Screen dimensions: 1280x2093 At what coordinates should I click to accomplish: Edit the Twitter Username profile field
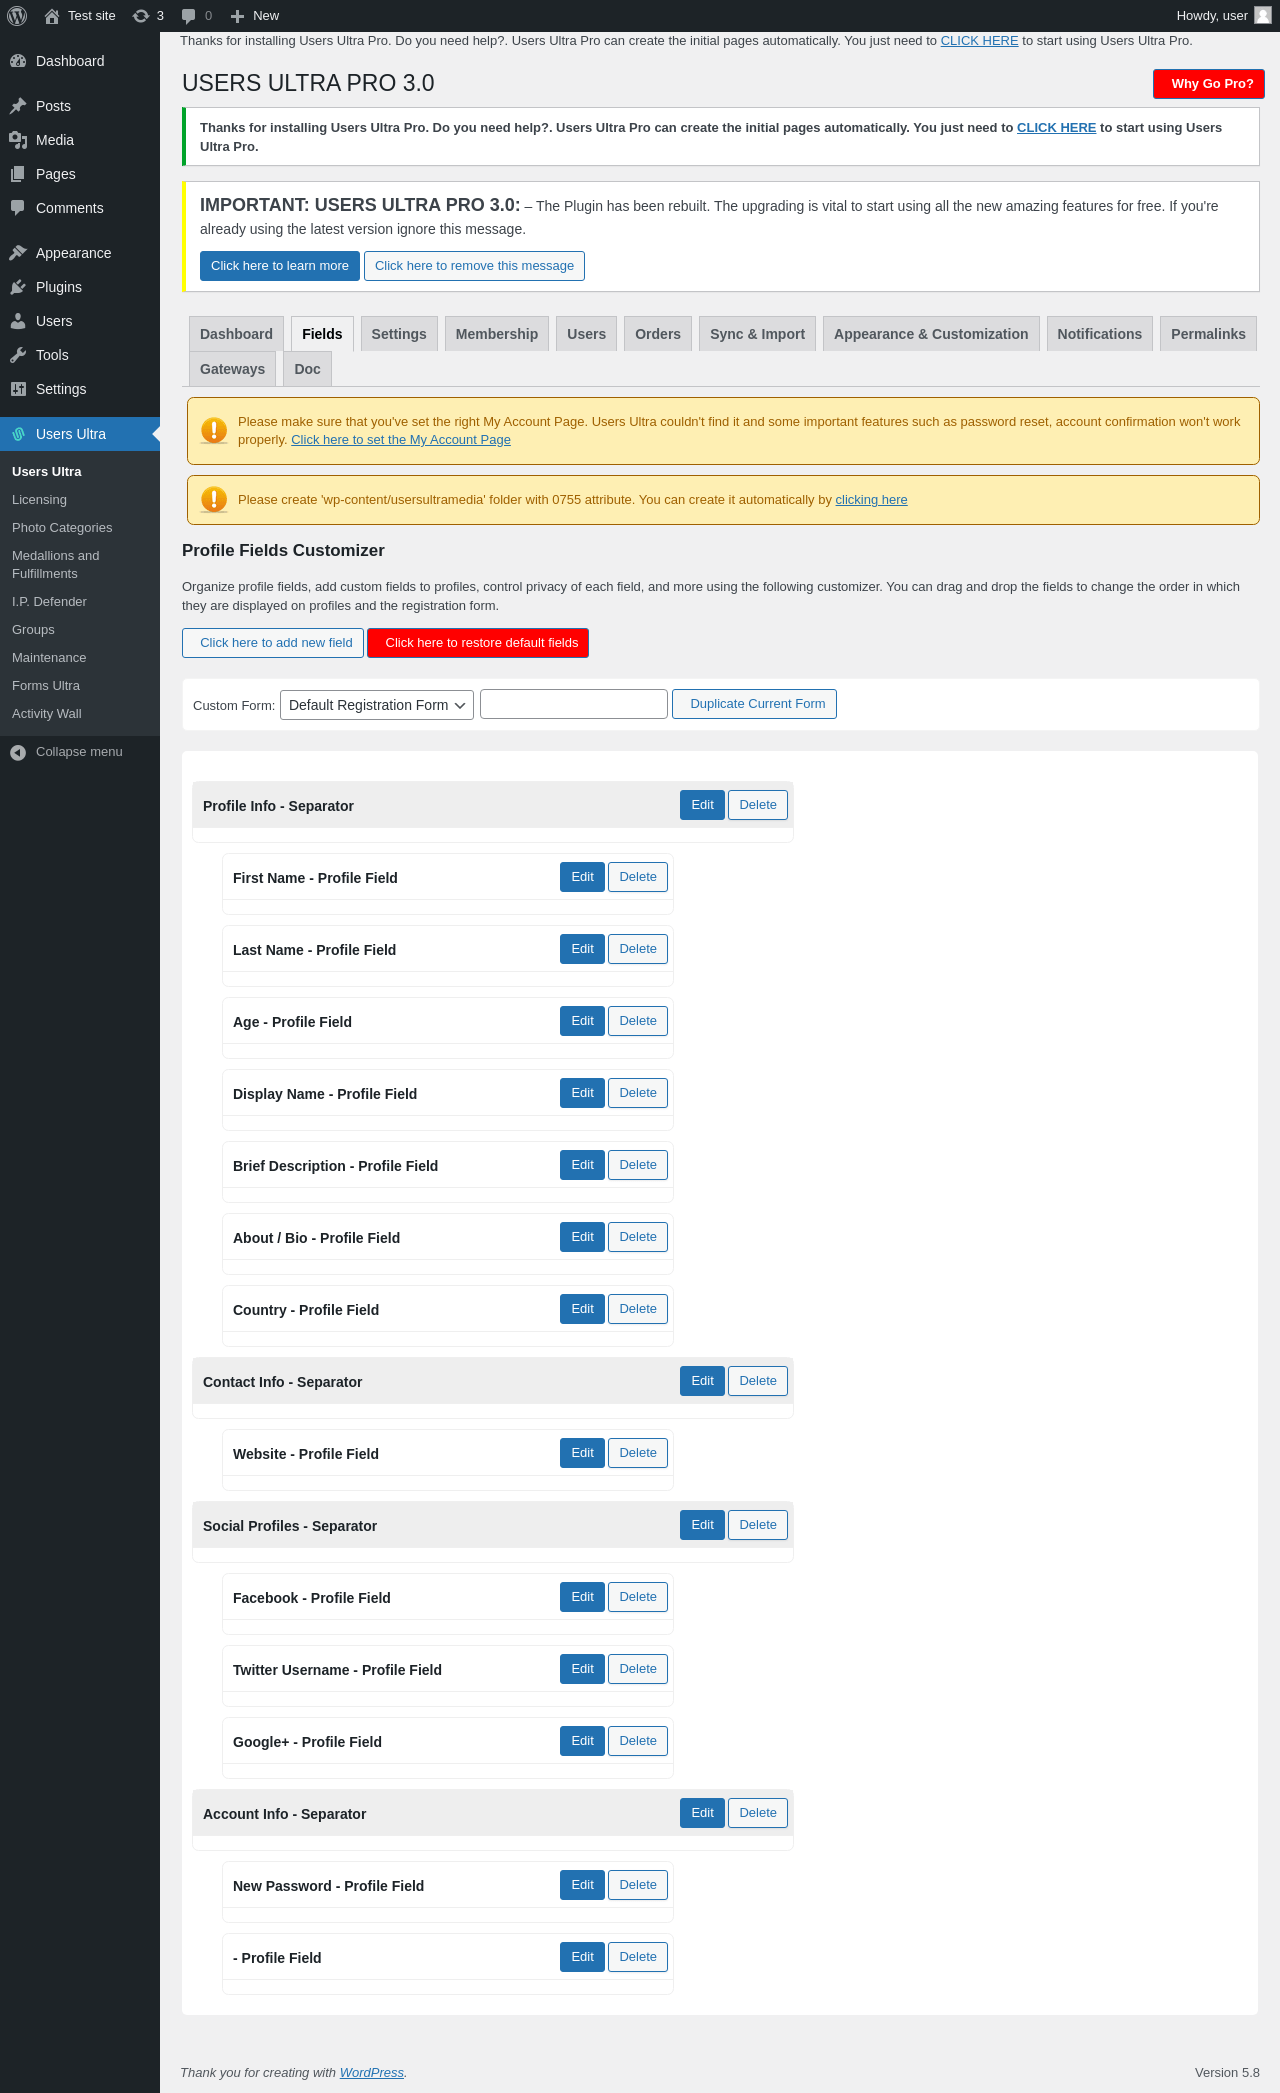[x=582, y=1669]
